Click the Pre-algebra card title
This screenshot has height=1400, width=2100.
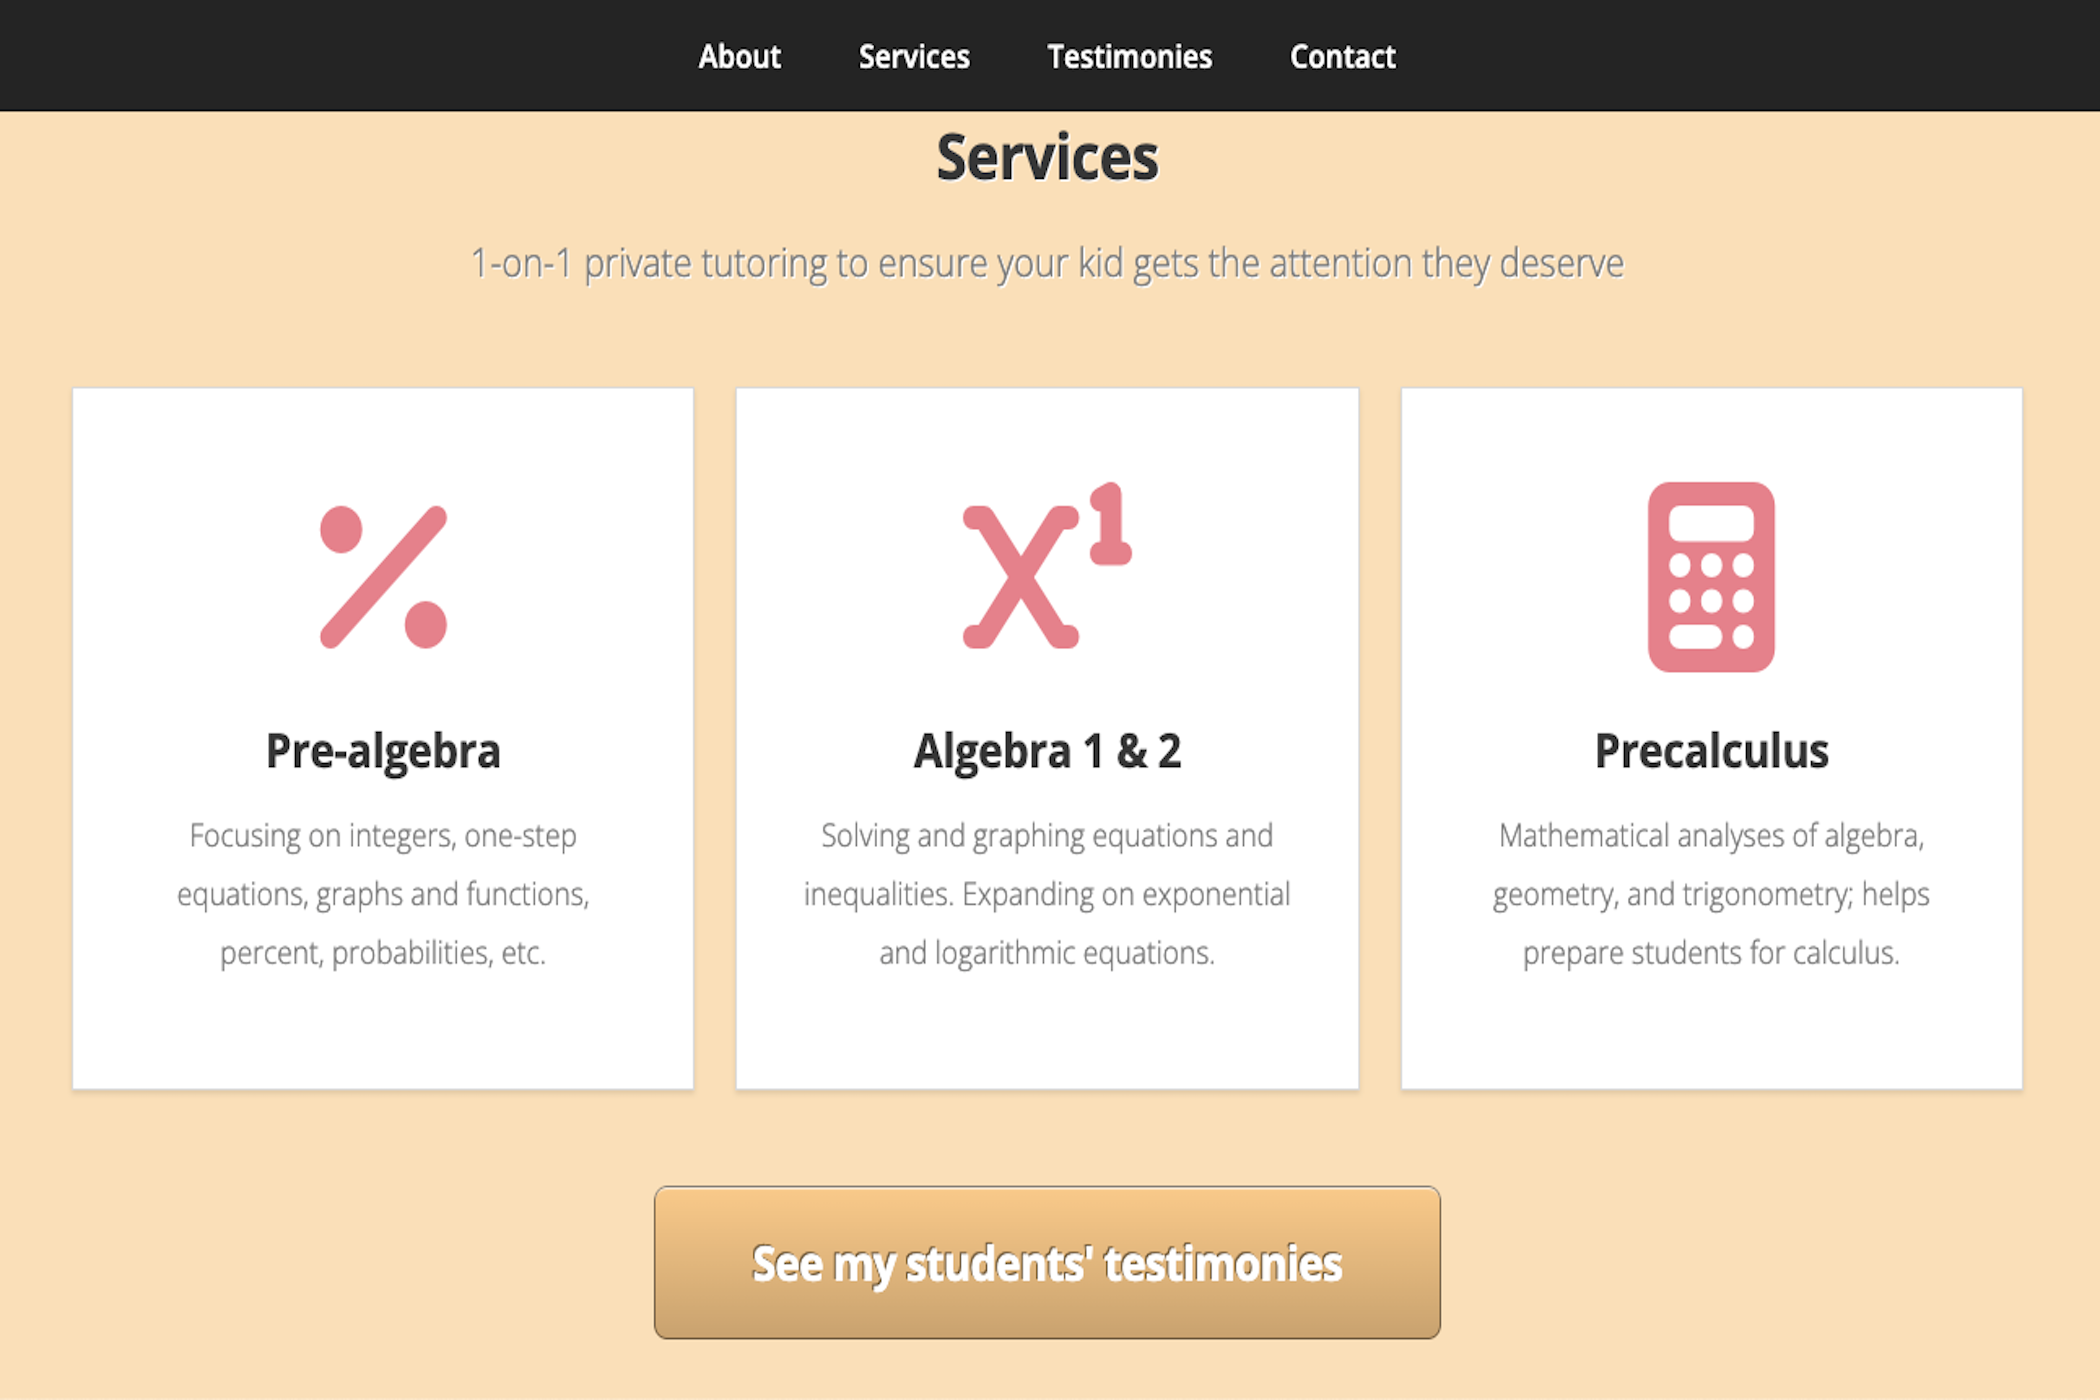[383, 751]
